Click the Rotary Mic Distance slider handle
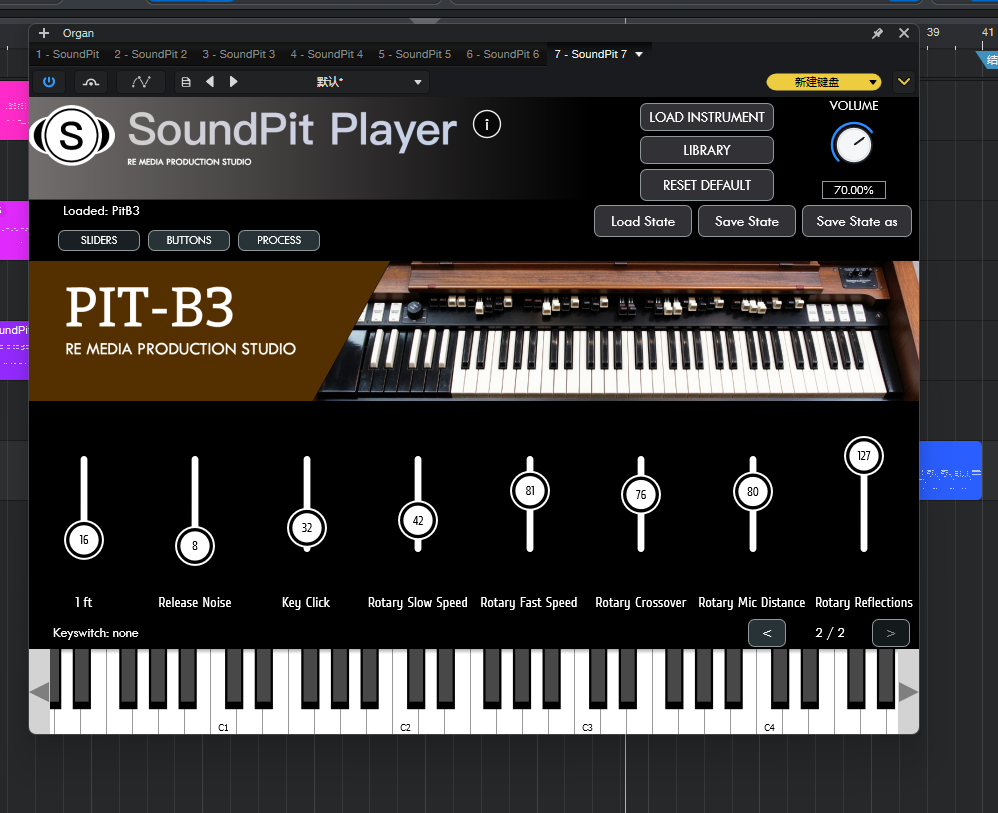998x813 pixels. click(753, 492)
